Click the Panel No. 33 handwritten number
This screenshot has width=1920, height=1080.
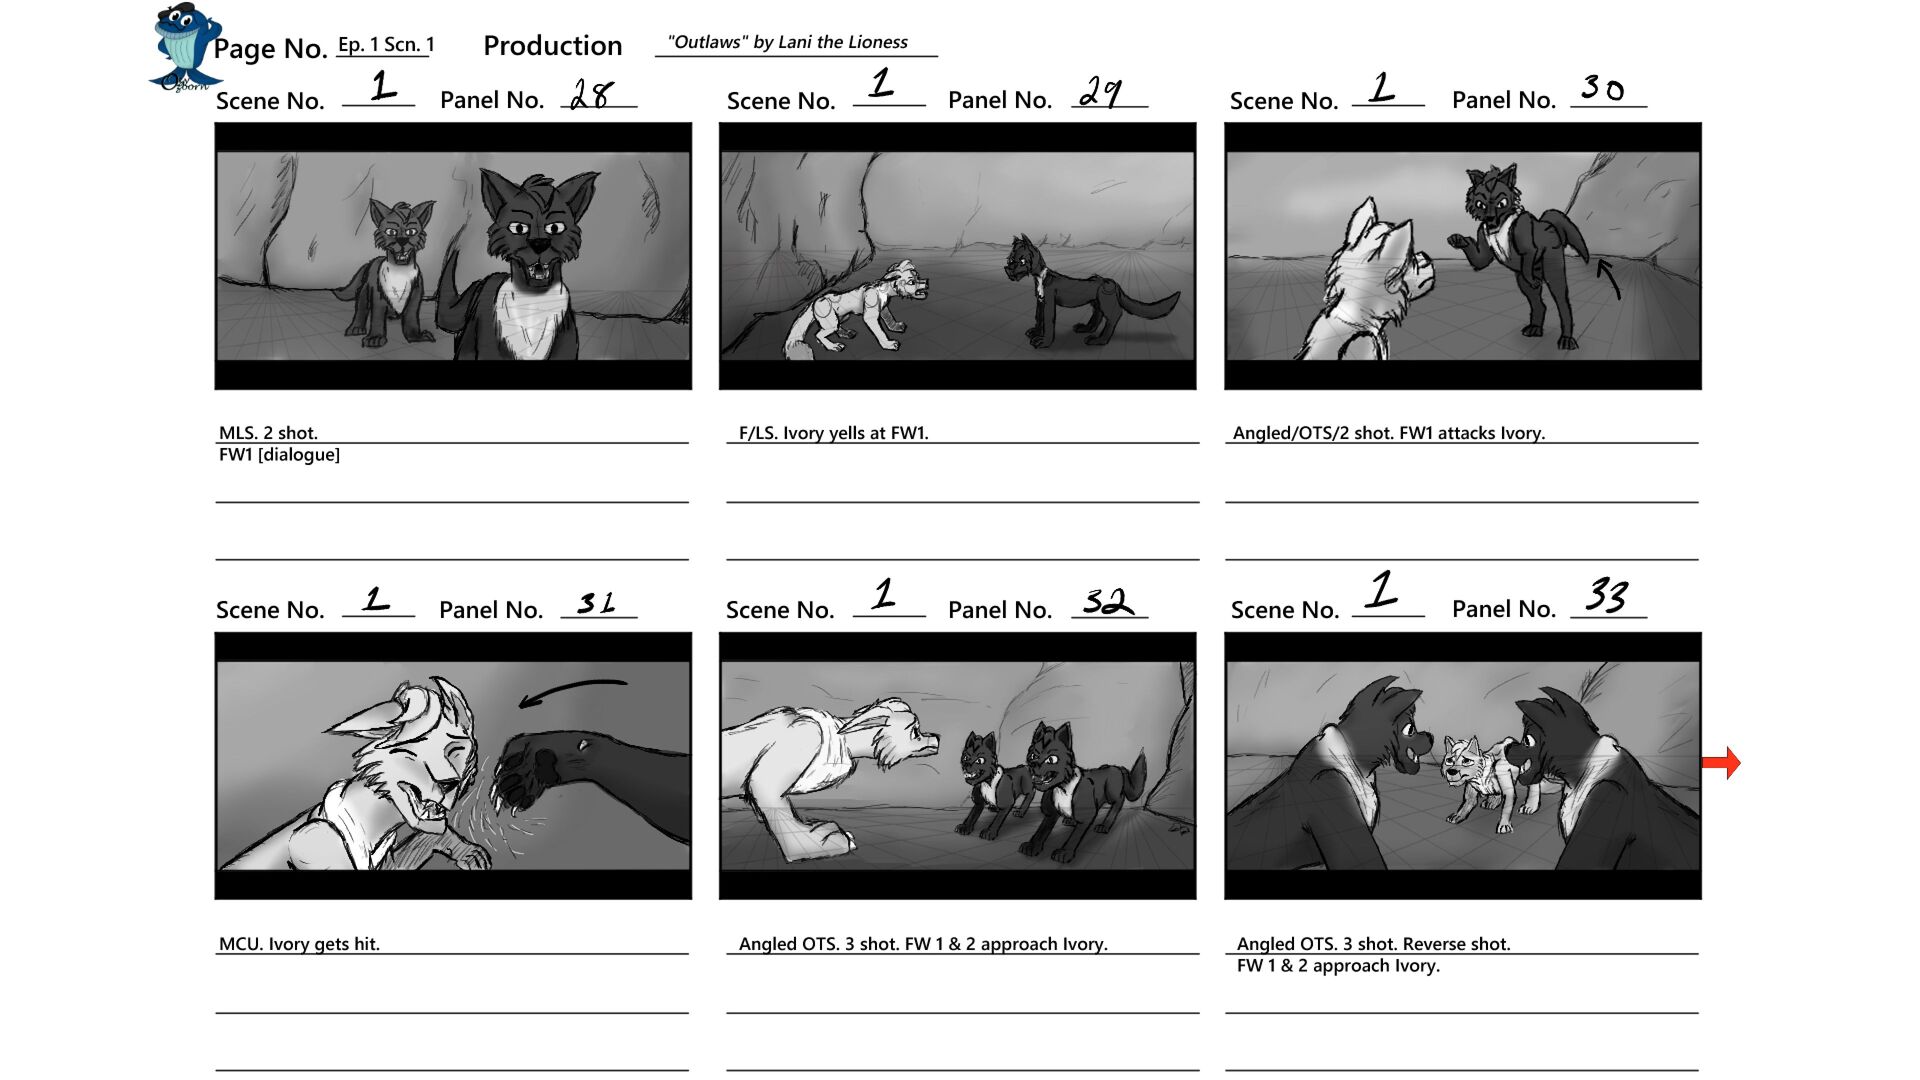pos(1607,596)
